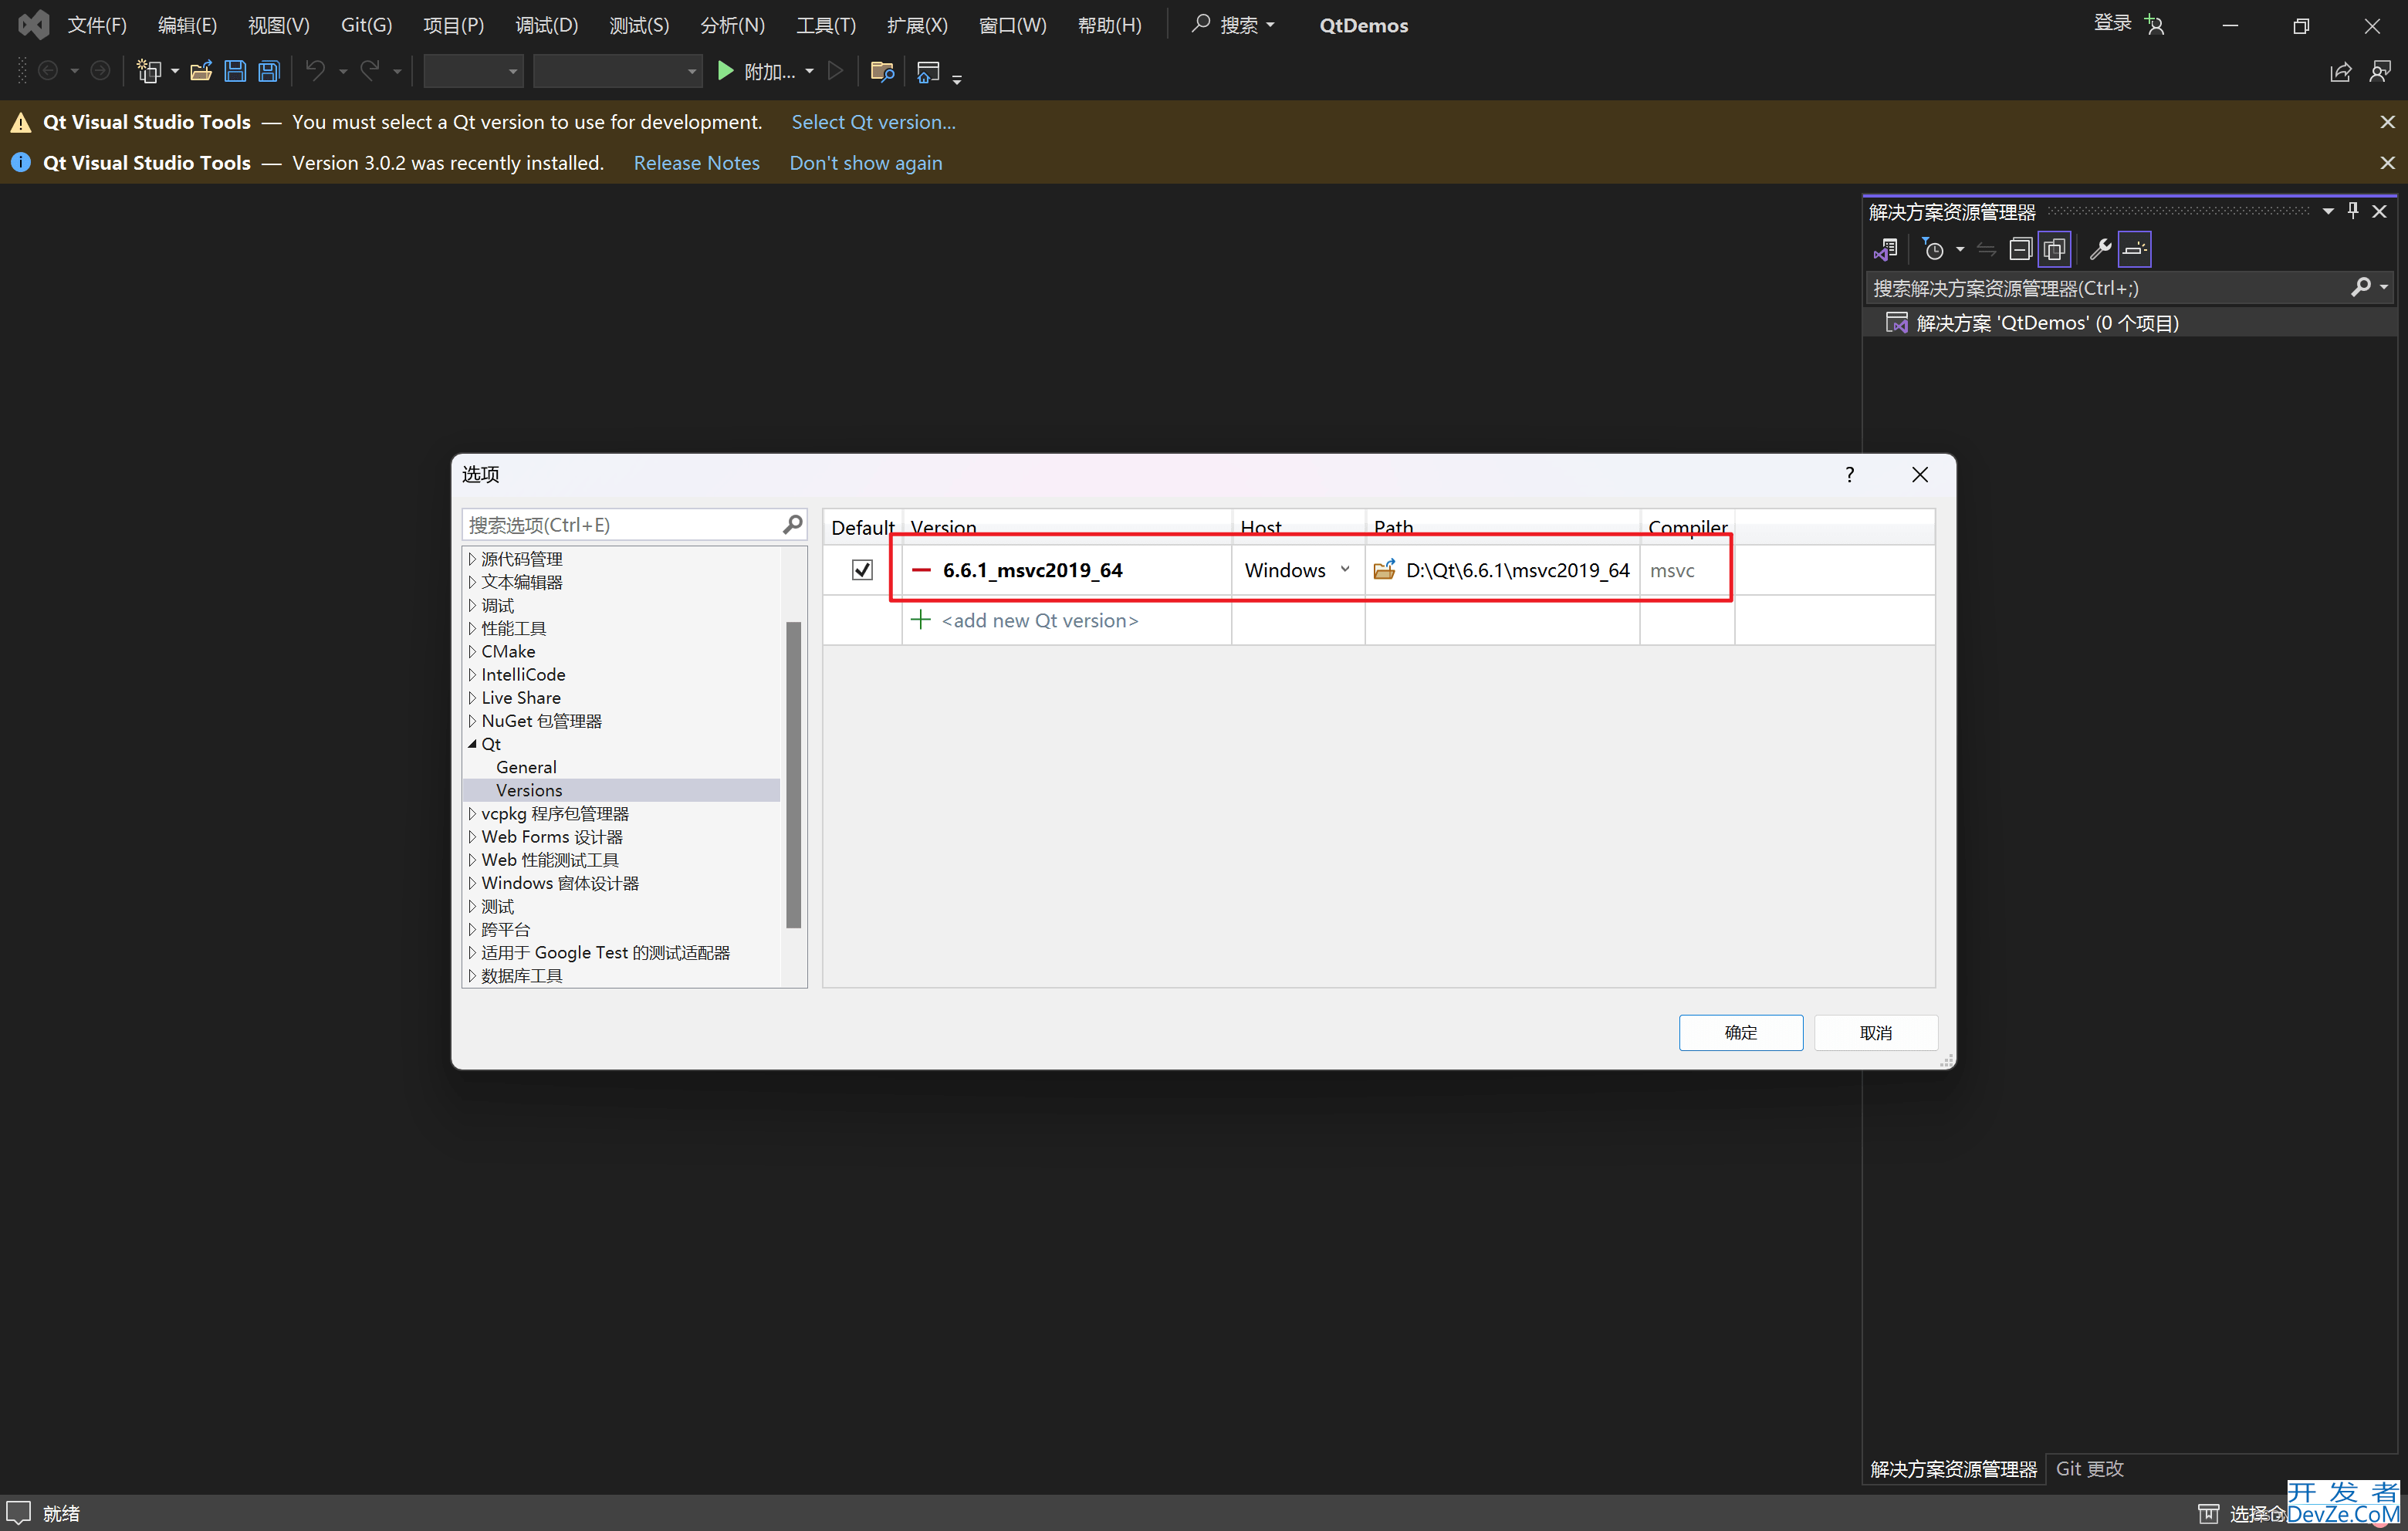The image size is (2408, 1531).
Task: Open the 视图(V) menu
Action: click(x=279, y=25)
